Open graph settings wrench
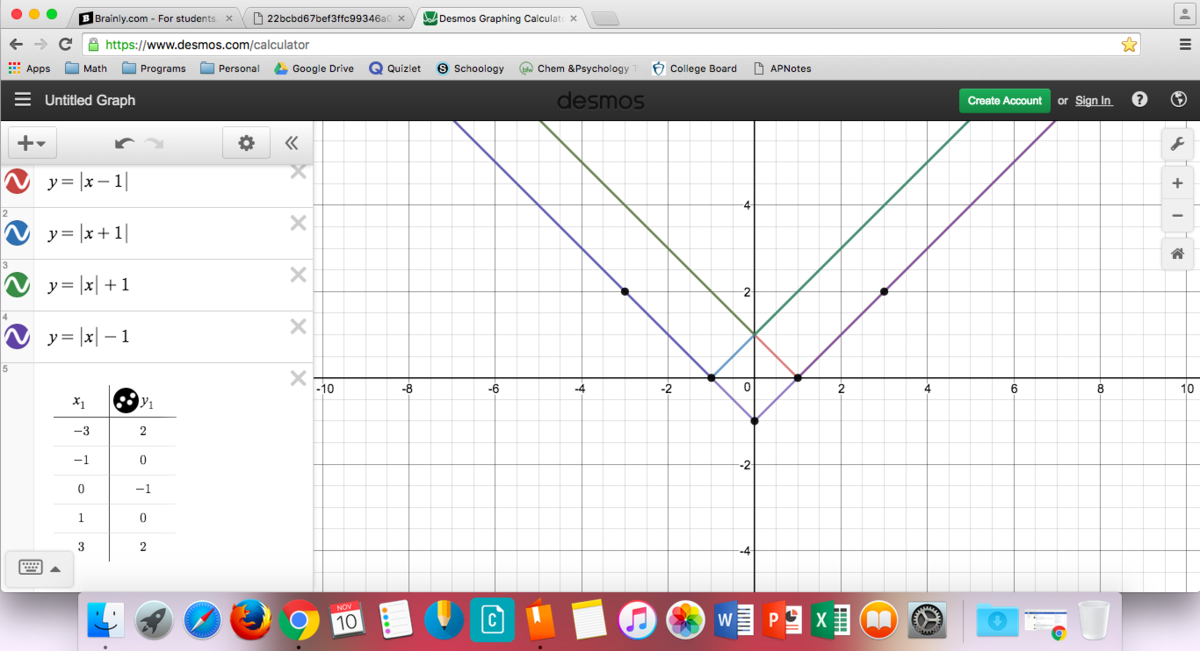This screenshot has width=1200, height=651. point(1177,144)
